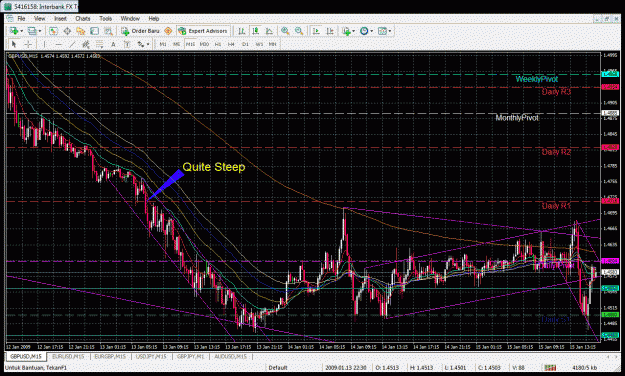The width and height of the screenshot is (625, 376).
Task: Open the Indicators list icon
Action: coord(346,31)
